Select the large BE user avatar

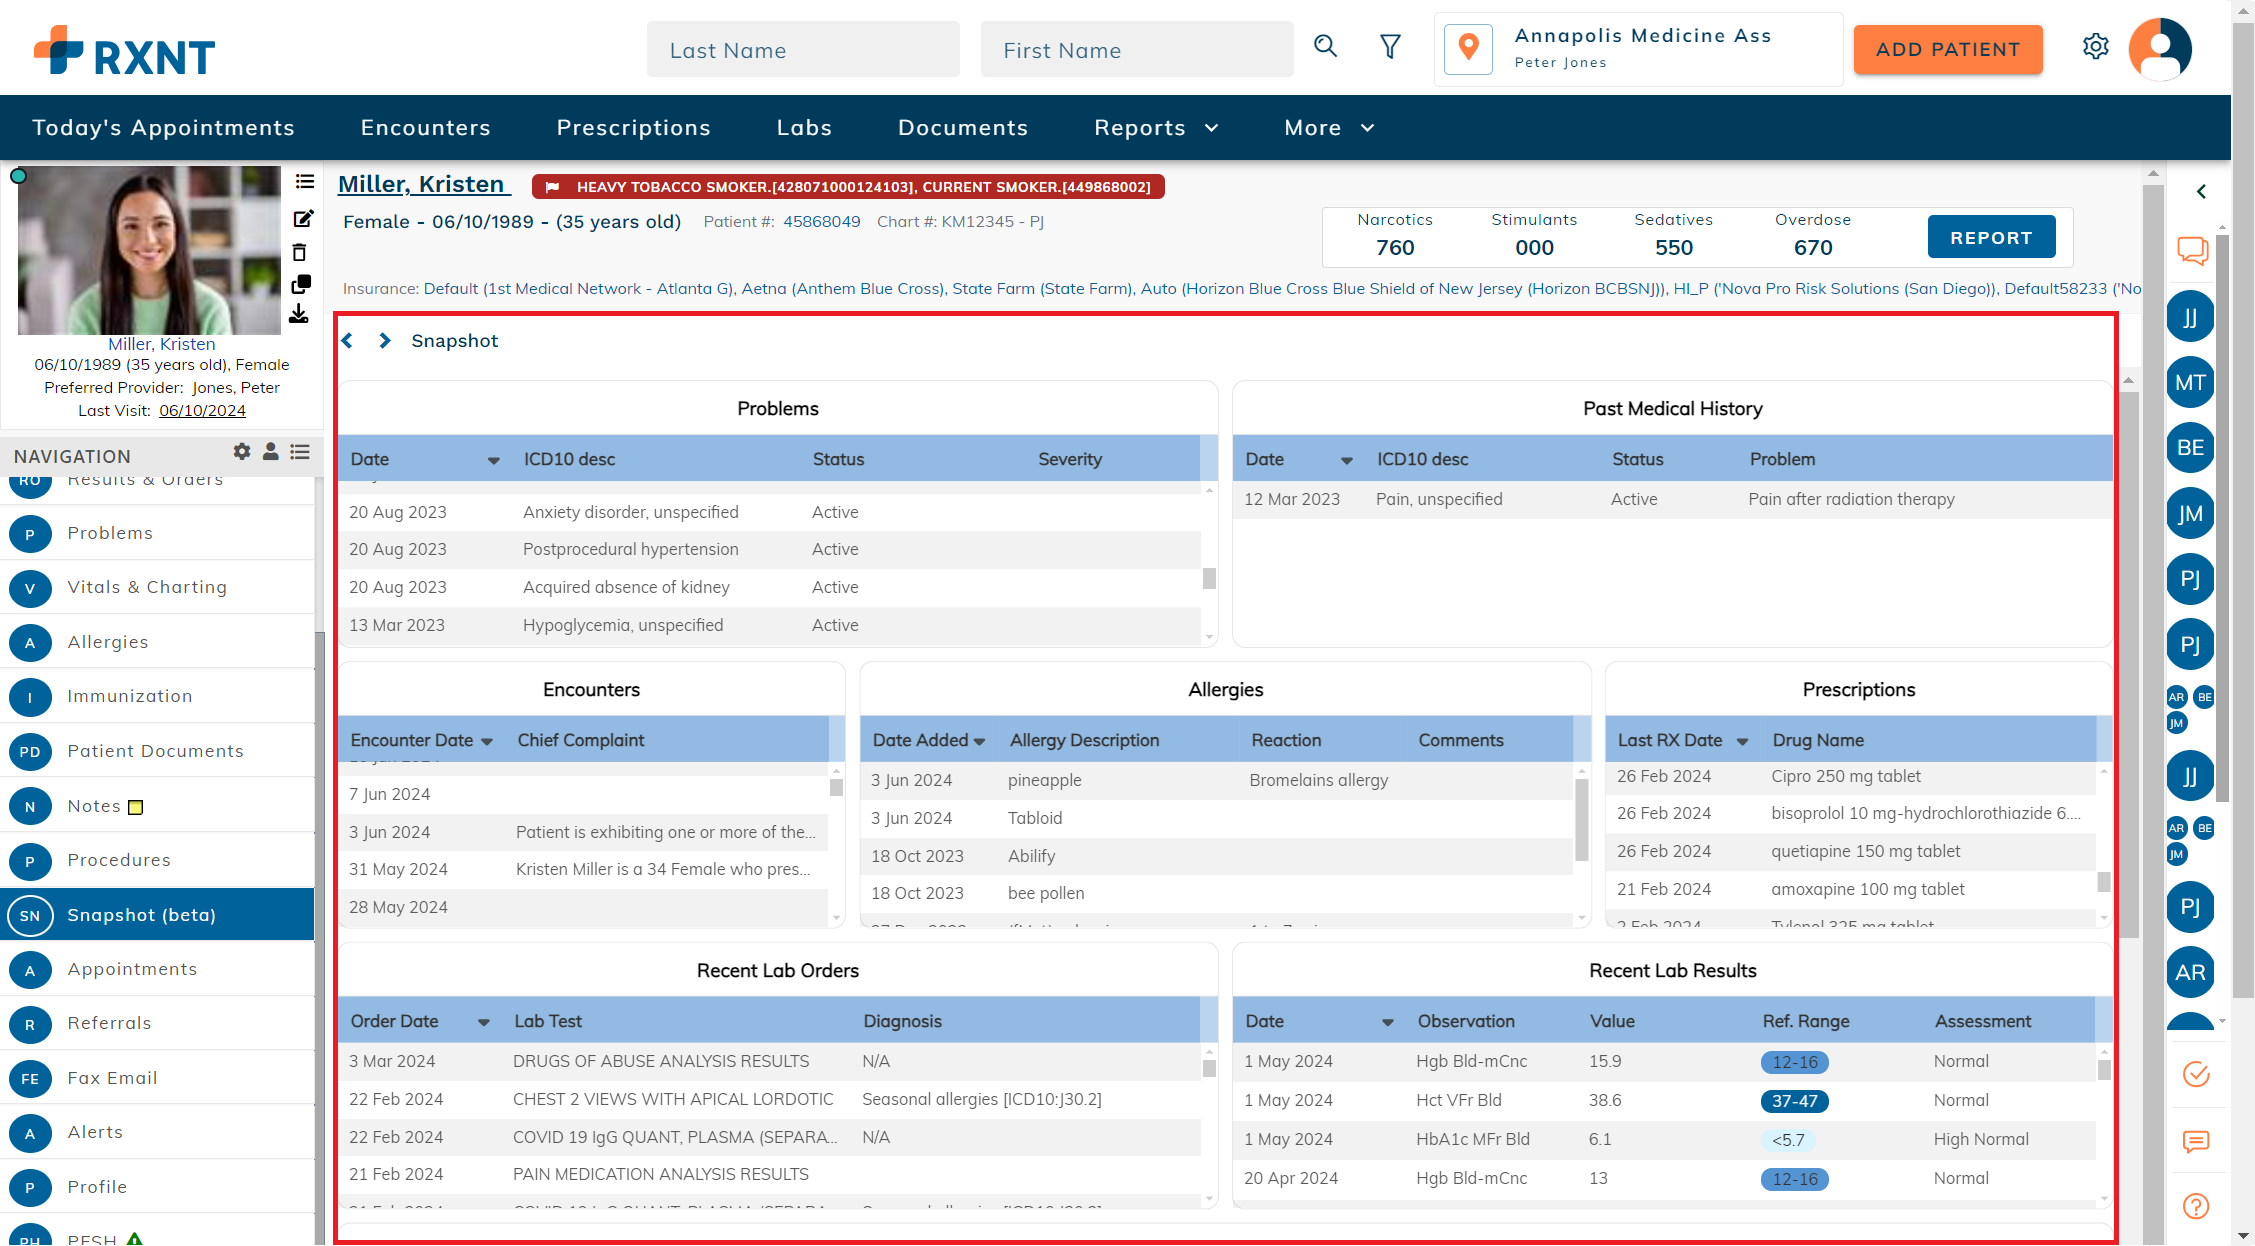[x=2190, y=447]
